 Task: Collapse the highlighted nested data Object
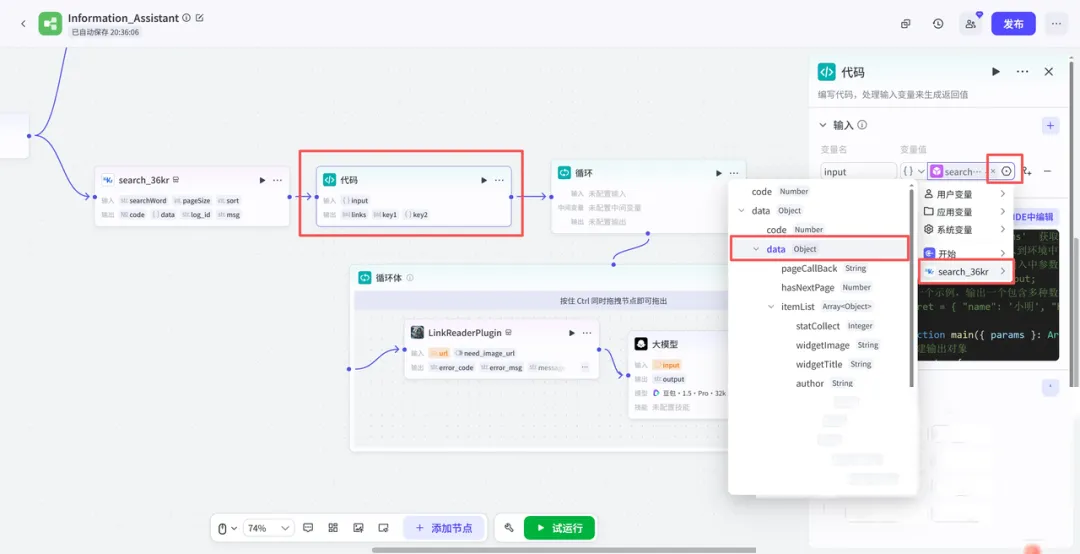pyautogui.click(x=756, y=249)
